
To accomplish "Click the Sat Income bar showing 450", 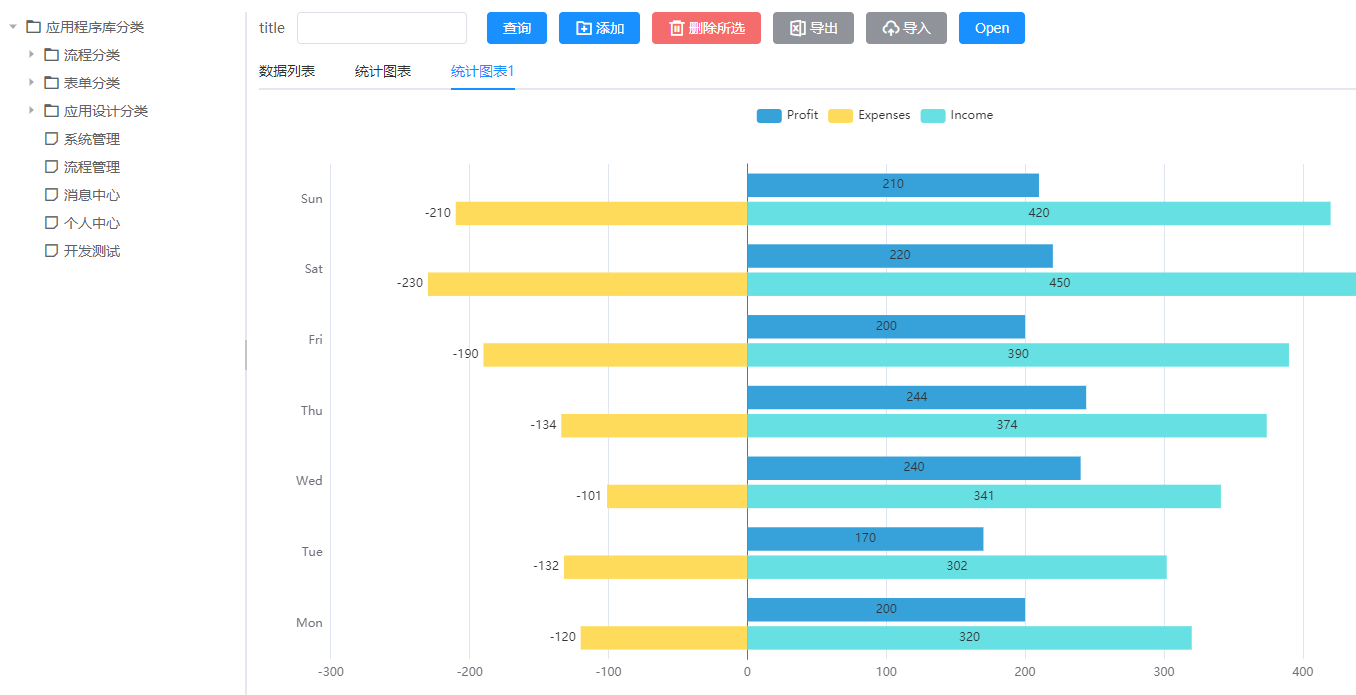I will pyautogui.click(x=1050, y=284).
